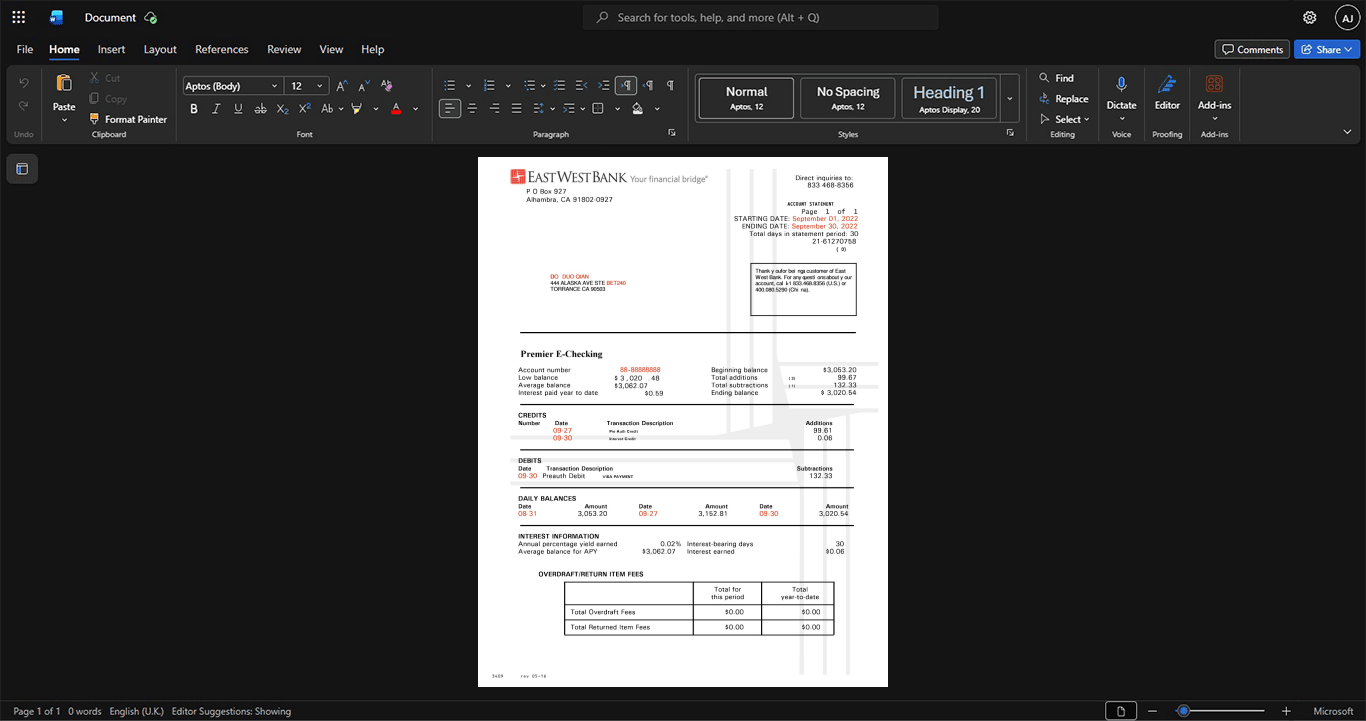
Task: Decrease paragraph indent
Action: coord(582,86)
